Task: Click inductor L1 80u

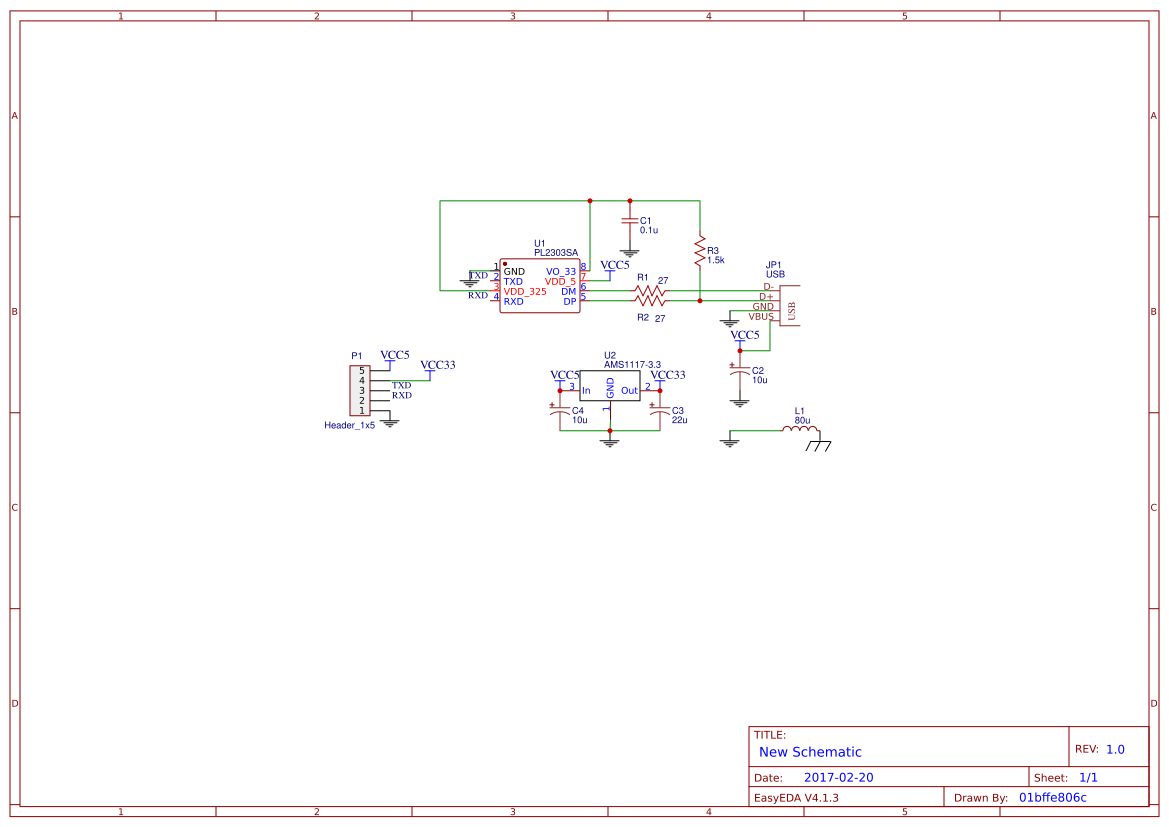Action: [799, 428]
